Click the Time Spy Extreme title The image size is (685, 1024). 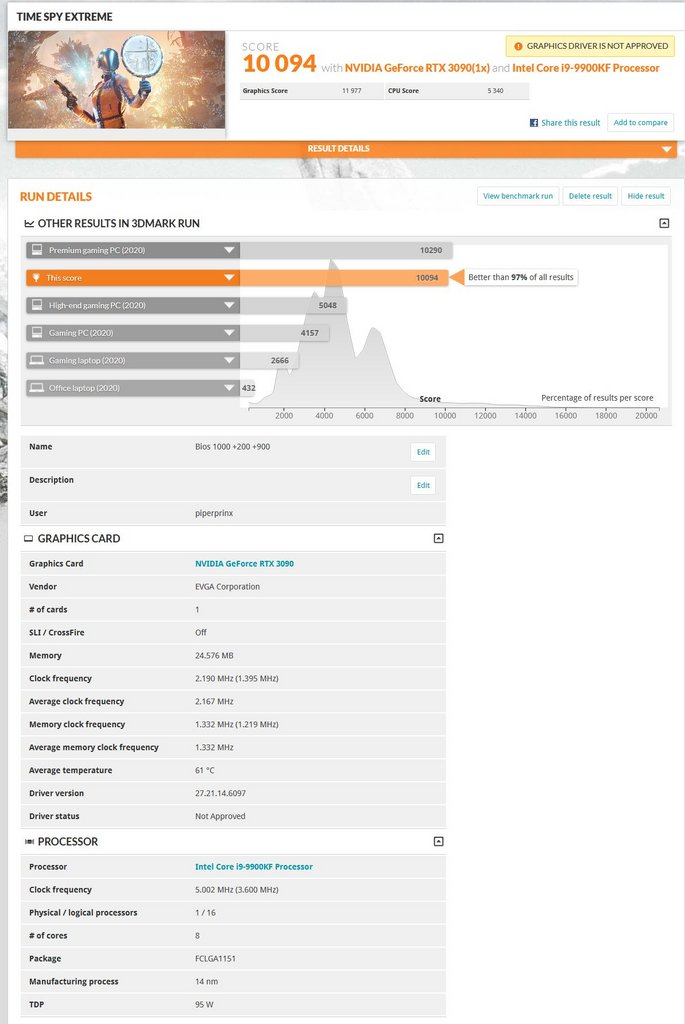point(64,17)
